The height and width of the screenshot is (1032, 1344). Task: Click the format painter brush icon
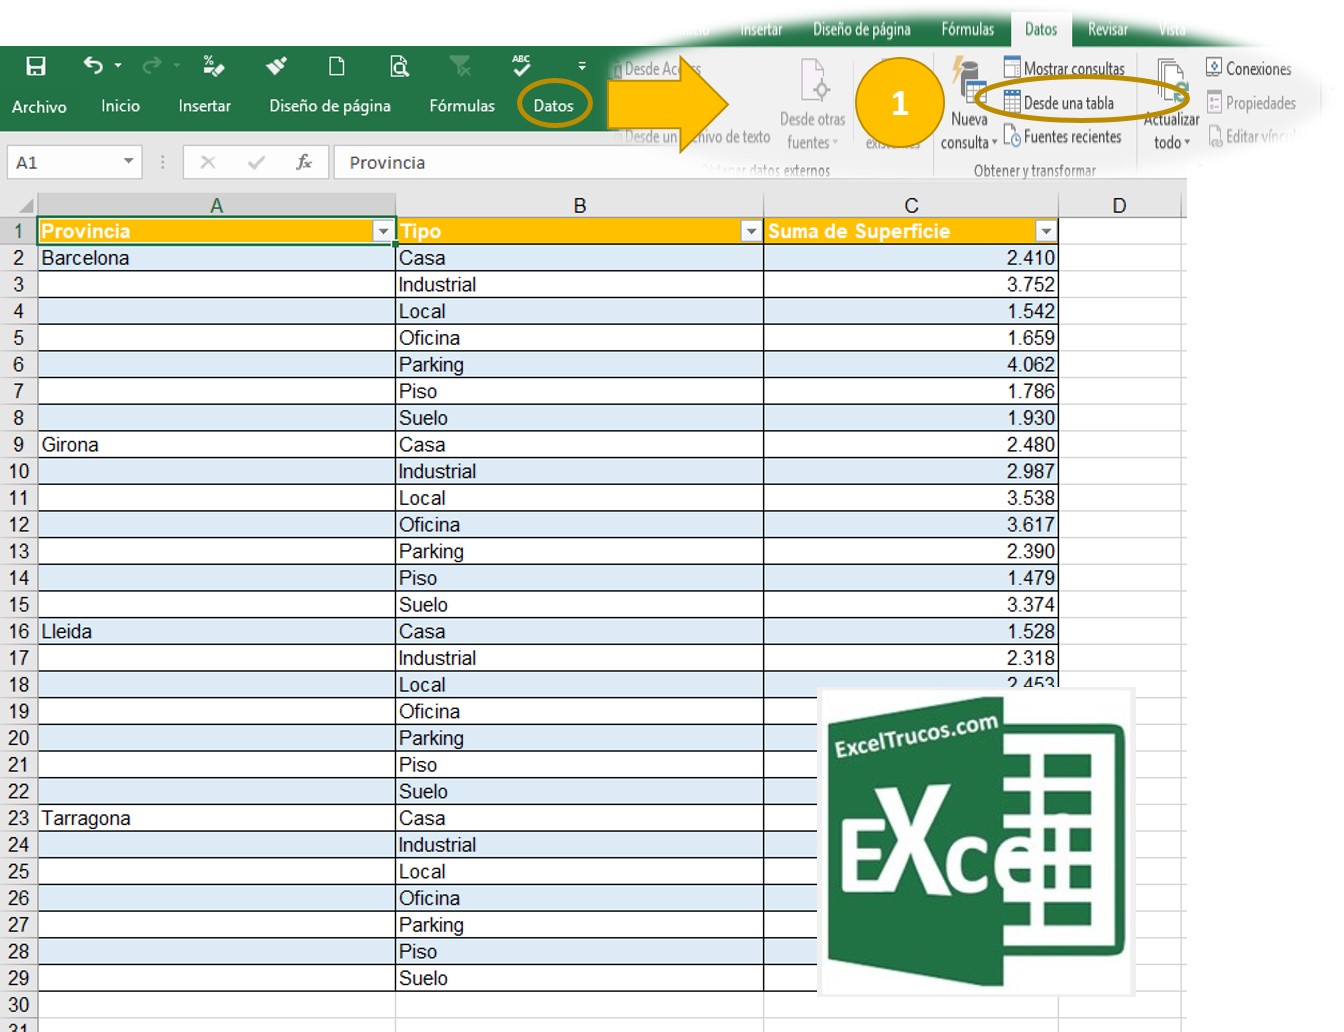(x=276, y=67)
